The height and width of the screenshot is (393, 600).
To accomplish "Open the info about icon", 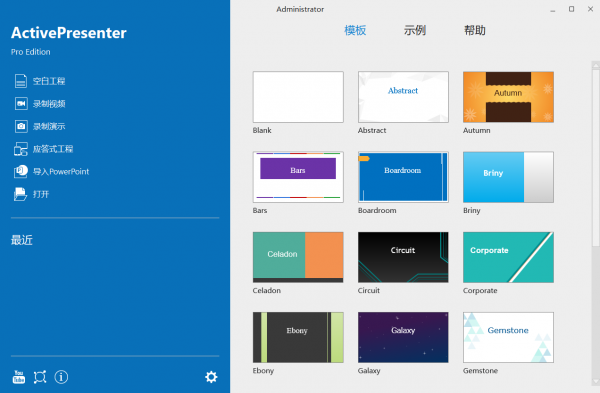I will [61, 377].
